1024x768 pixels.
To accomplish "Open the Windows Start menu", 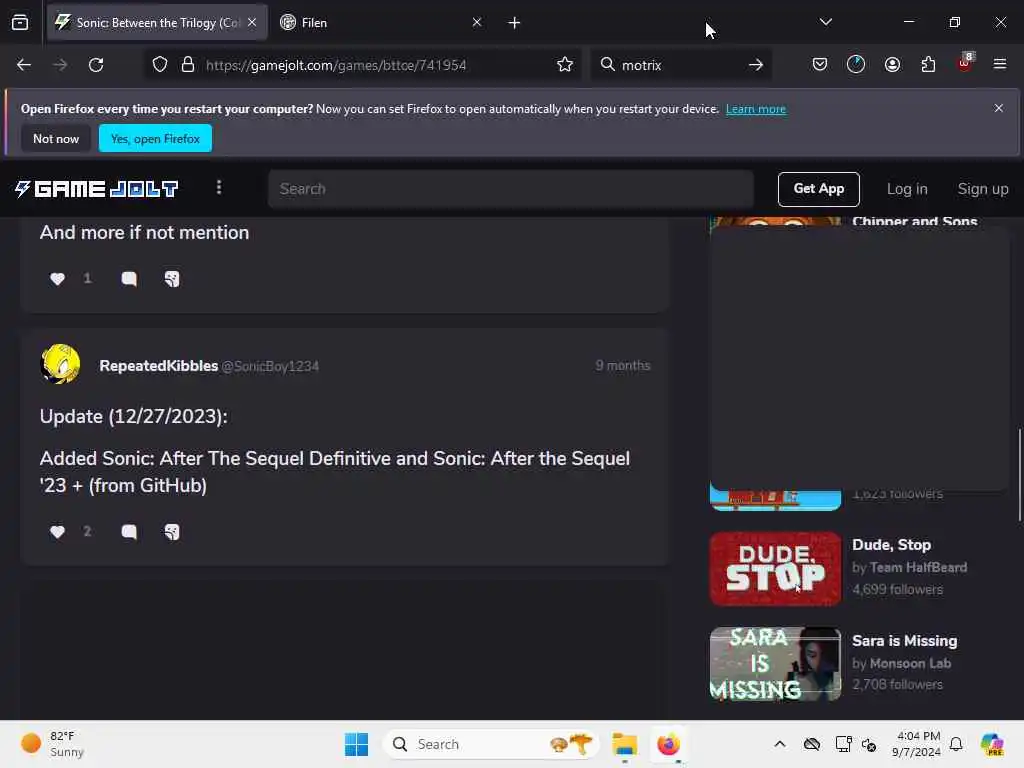I will click(x=357, y=744).
